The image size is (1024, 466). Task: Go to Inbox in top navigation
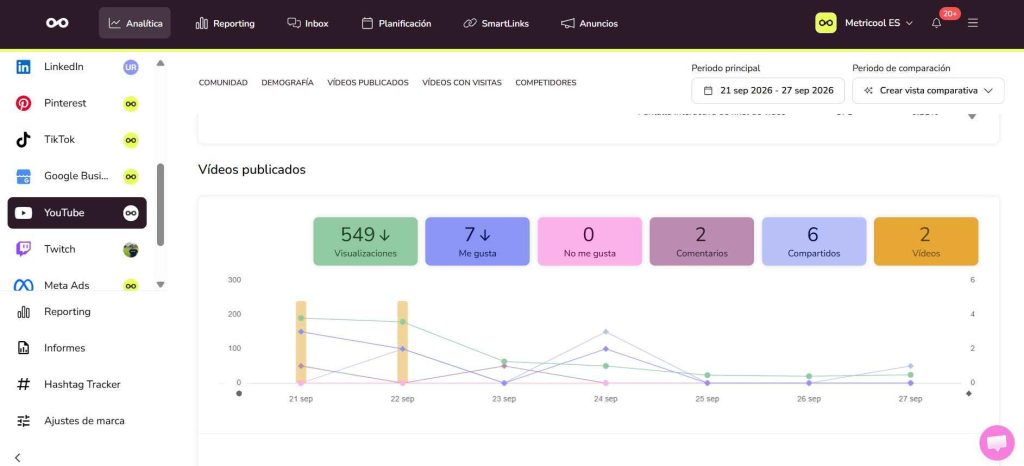click(308, 23)
